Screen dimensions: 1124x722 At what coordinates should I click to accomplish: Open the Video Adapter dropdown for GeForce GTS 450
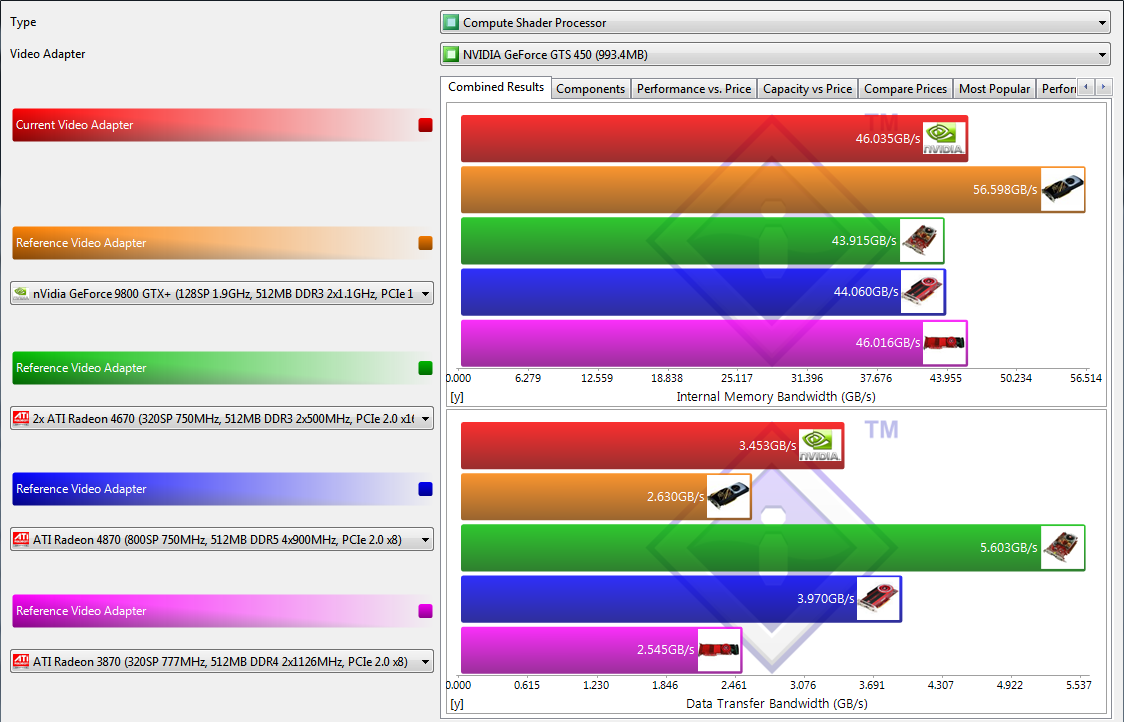(775, 54)
